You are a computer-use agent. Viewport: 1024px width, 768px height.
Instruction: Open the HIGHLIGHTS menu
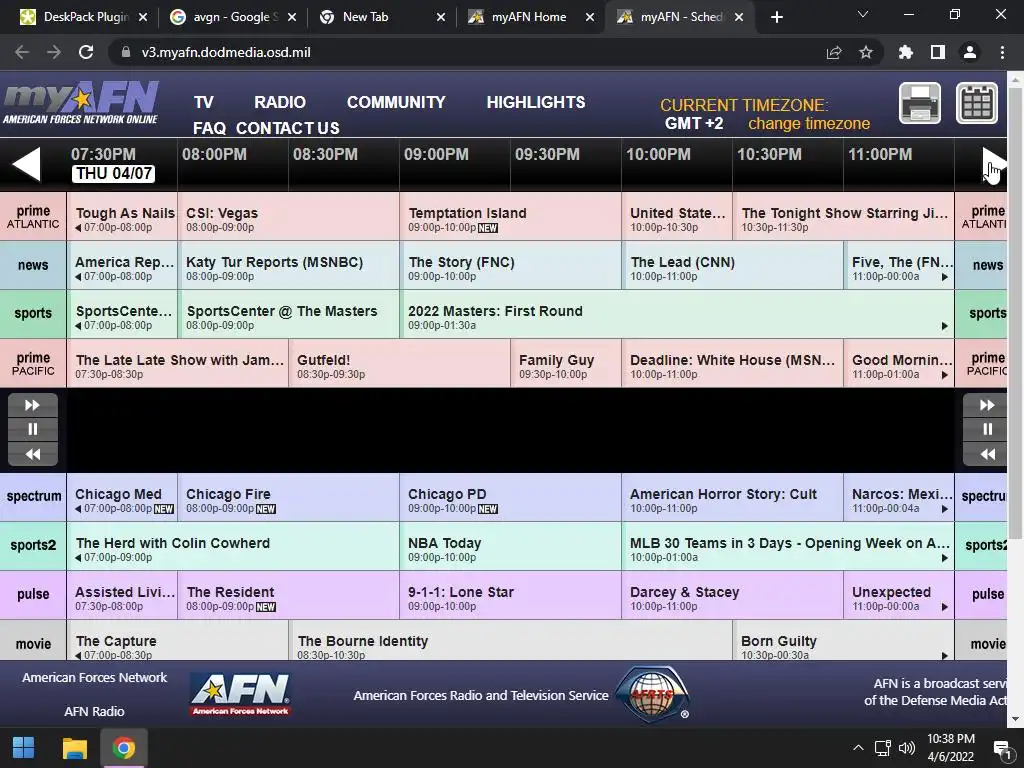click(536, 103)
